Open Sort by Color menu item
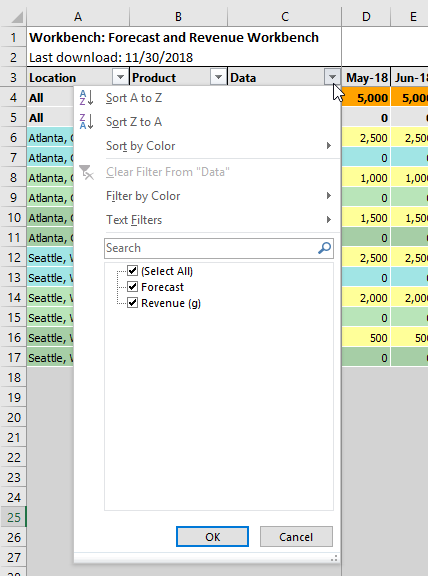Image resolution: width=428 pixels, height=576 pixels. (207, 146)
